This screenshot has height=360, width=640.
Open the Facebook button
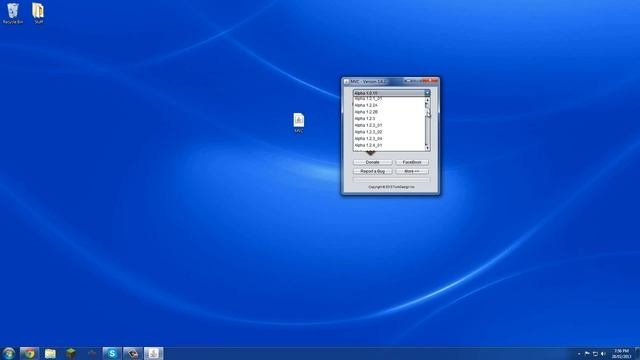coord(412,162)
